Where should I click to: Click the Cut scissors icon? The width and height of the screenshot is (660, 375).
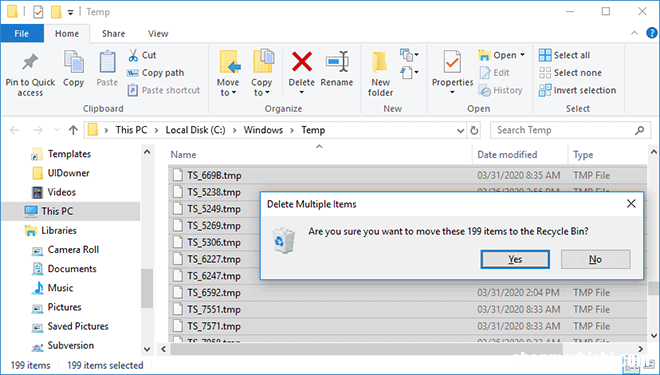(133, 55)
